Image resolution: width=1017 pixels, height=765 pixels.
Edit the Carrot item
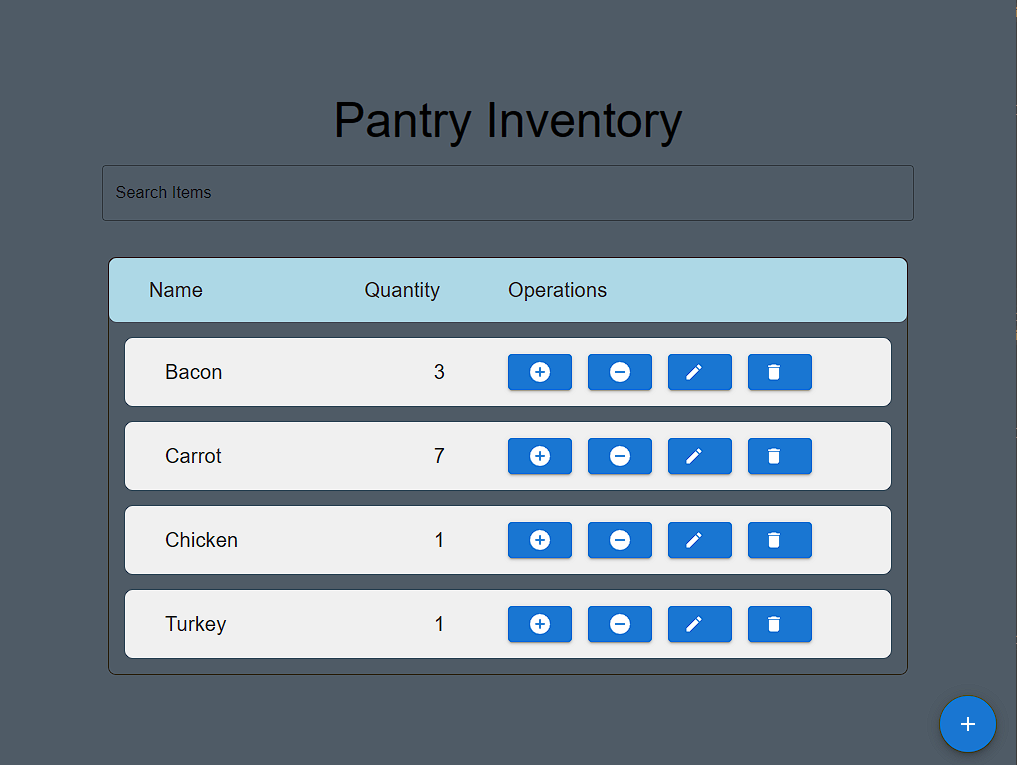700,456
